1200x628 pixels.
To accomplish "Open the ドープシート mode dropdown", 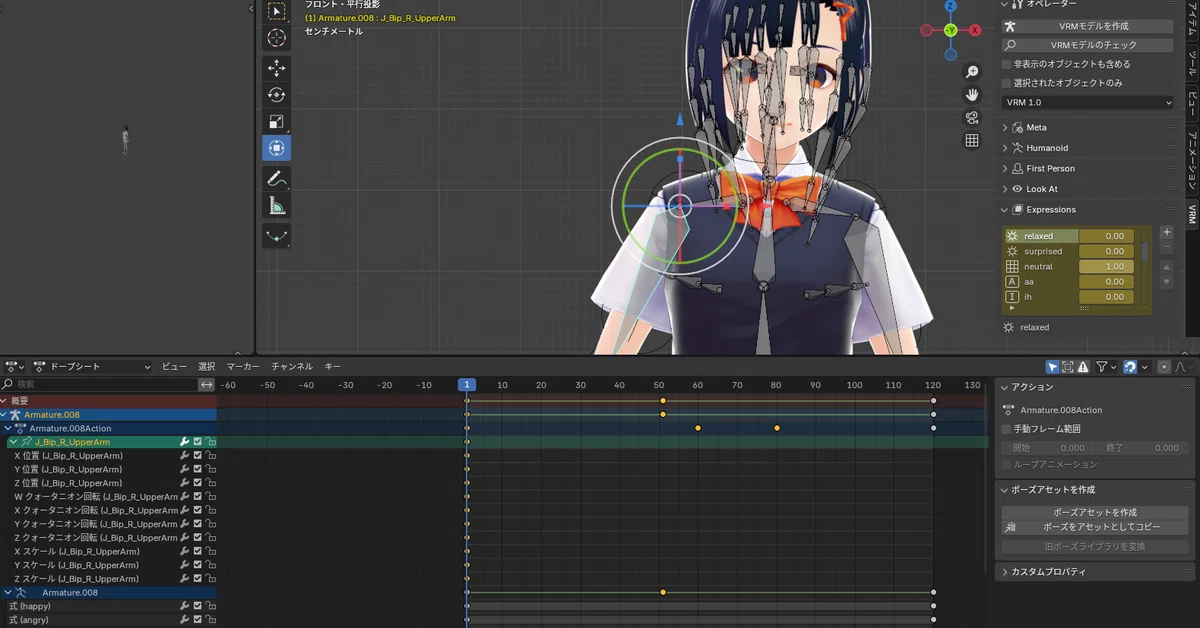I will [x=92, y=367].
